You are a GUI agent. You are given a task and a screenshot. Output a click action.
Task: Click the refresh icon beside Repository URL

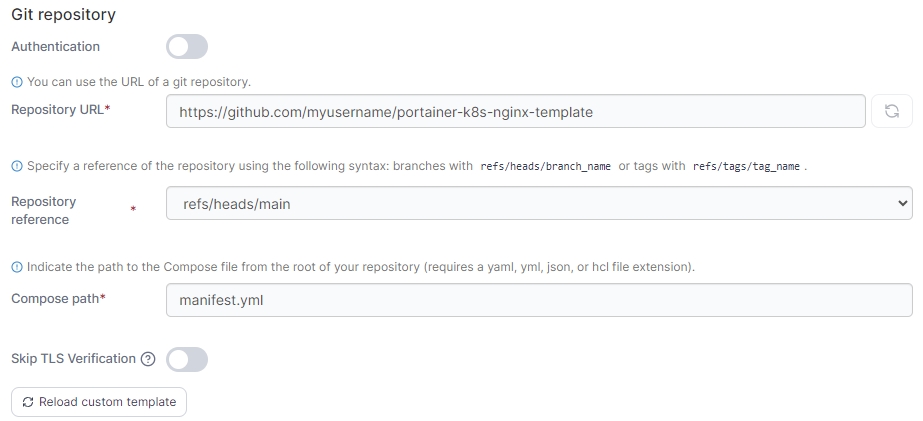click(x=892, y=112)
